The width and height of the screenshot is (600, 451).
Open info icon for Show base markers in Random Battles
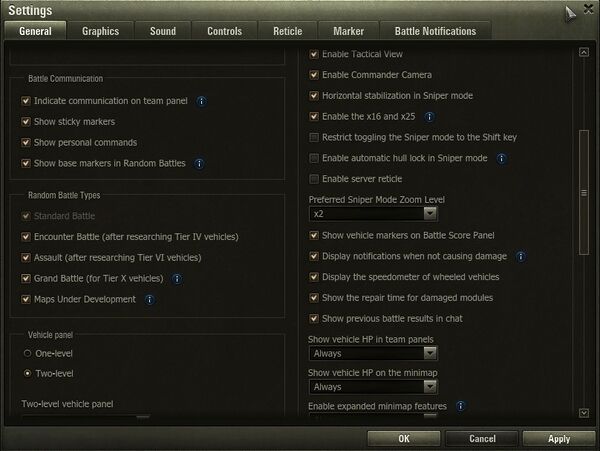(x=199, y=164)
